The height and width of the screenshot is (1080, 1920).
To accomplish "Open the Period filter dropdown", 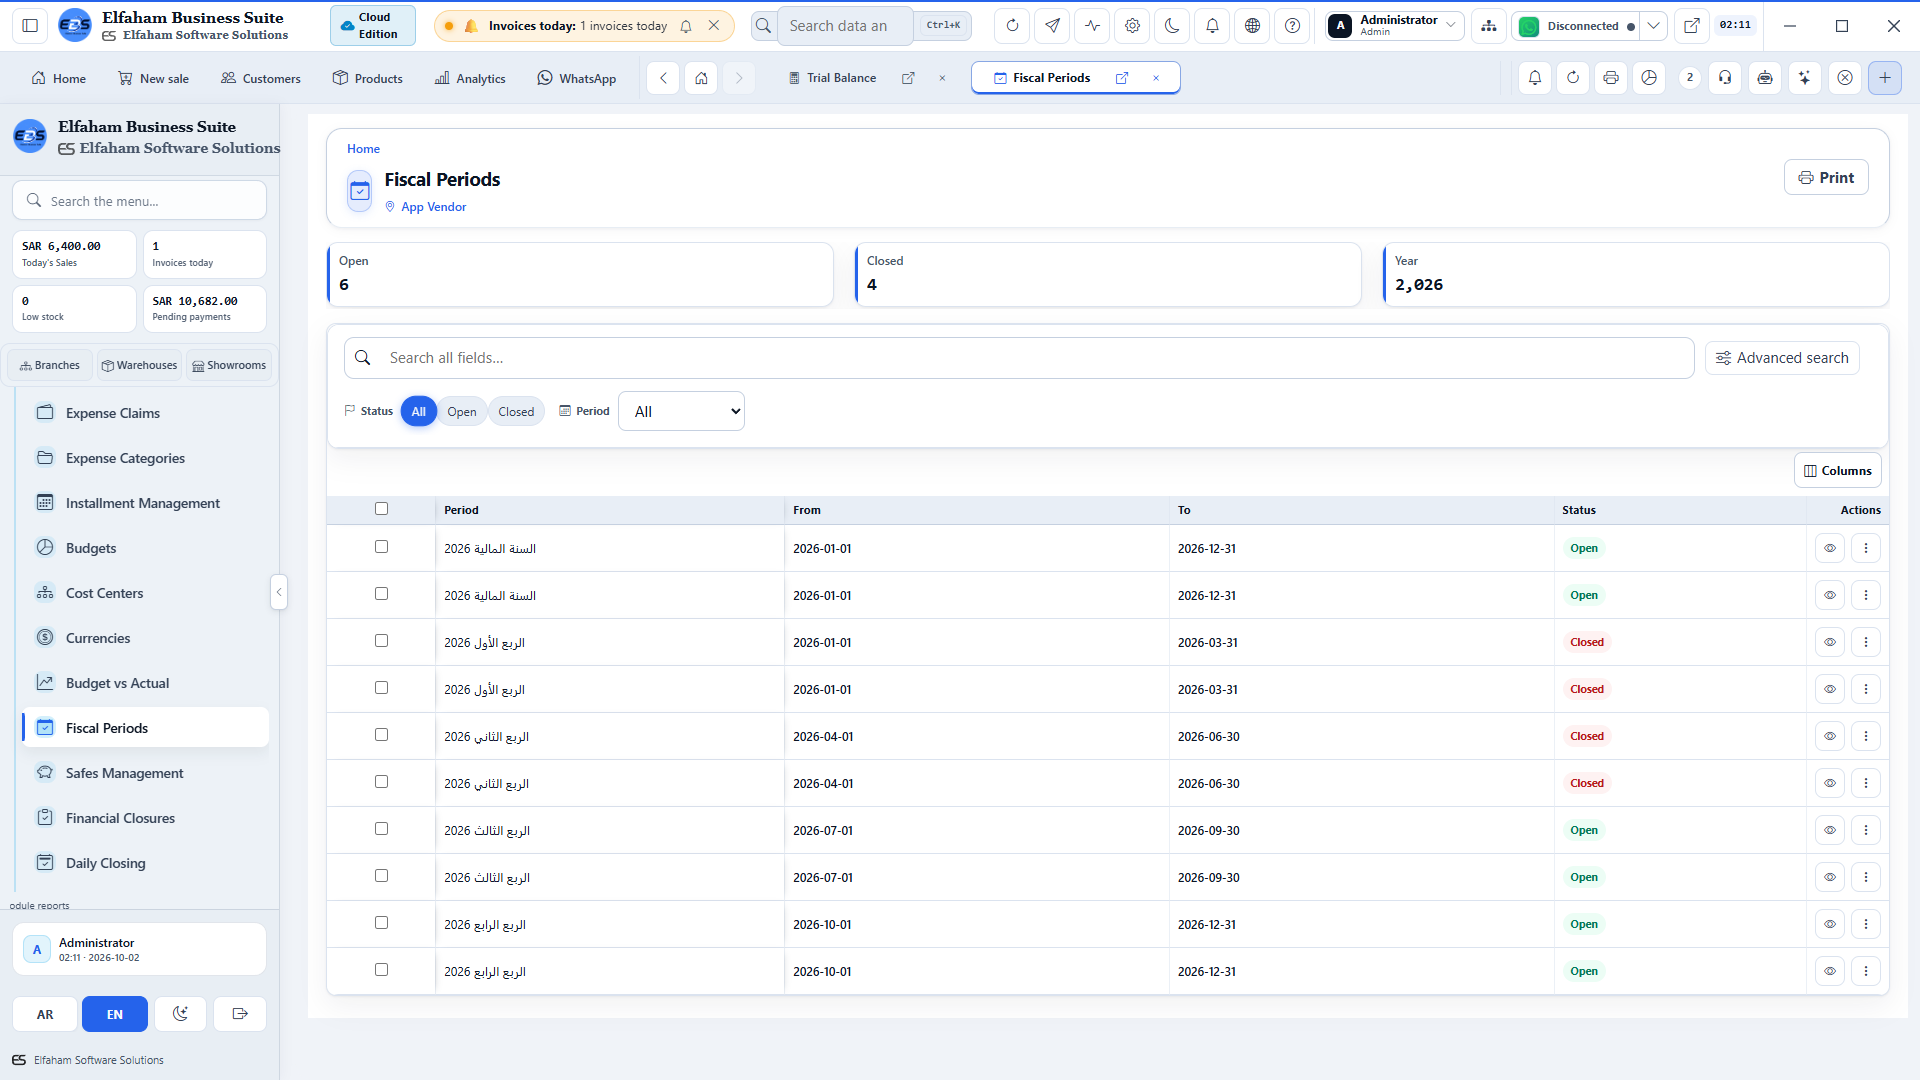I will (681, 411).
